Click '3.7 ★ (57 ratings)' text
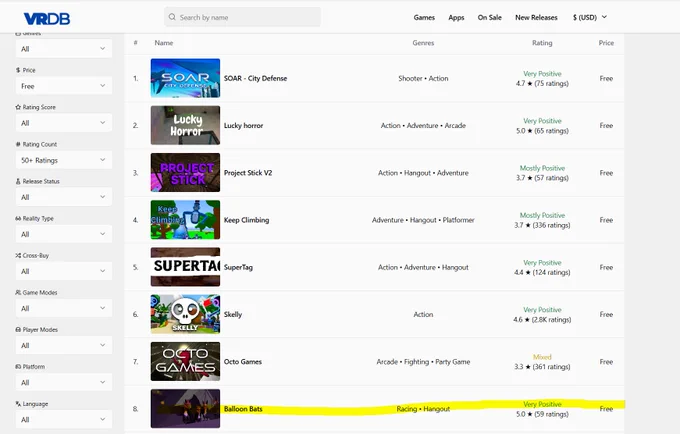 coord(542,178)
